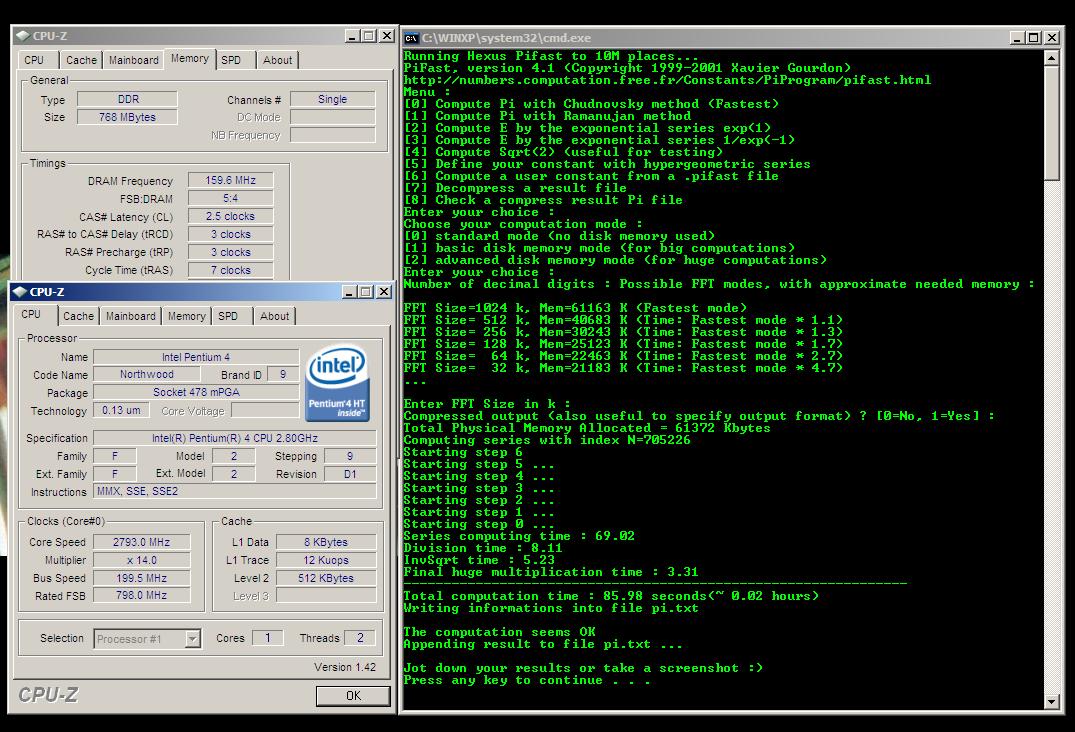This screenshot has height=732, width=1075.
Task: Close the cmd.exe window
Action: click(x=1052, y=38)
